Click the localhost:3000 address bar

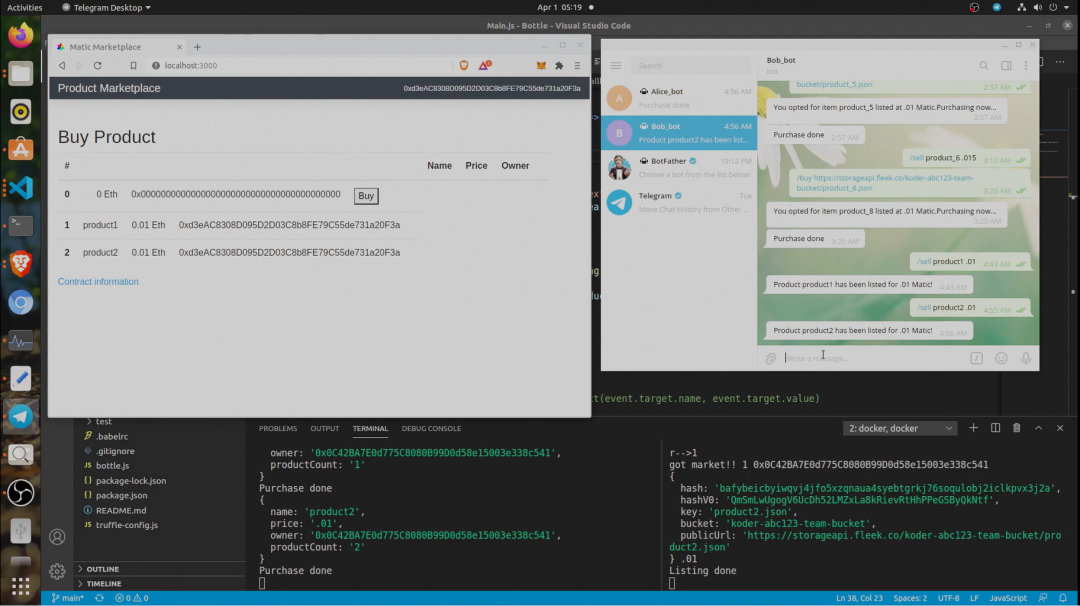[300, 65]
